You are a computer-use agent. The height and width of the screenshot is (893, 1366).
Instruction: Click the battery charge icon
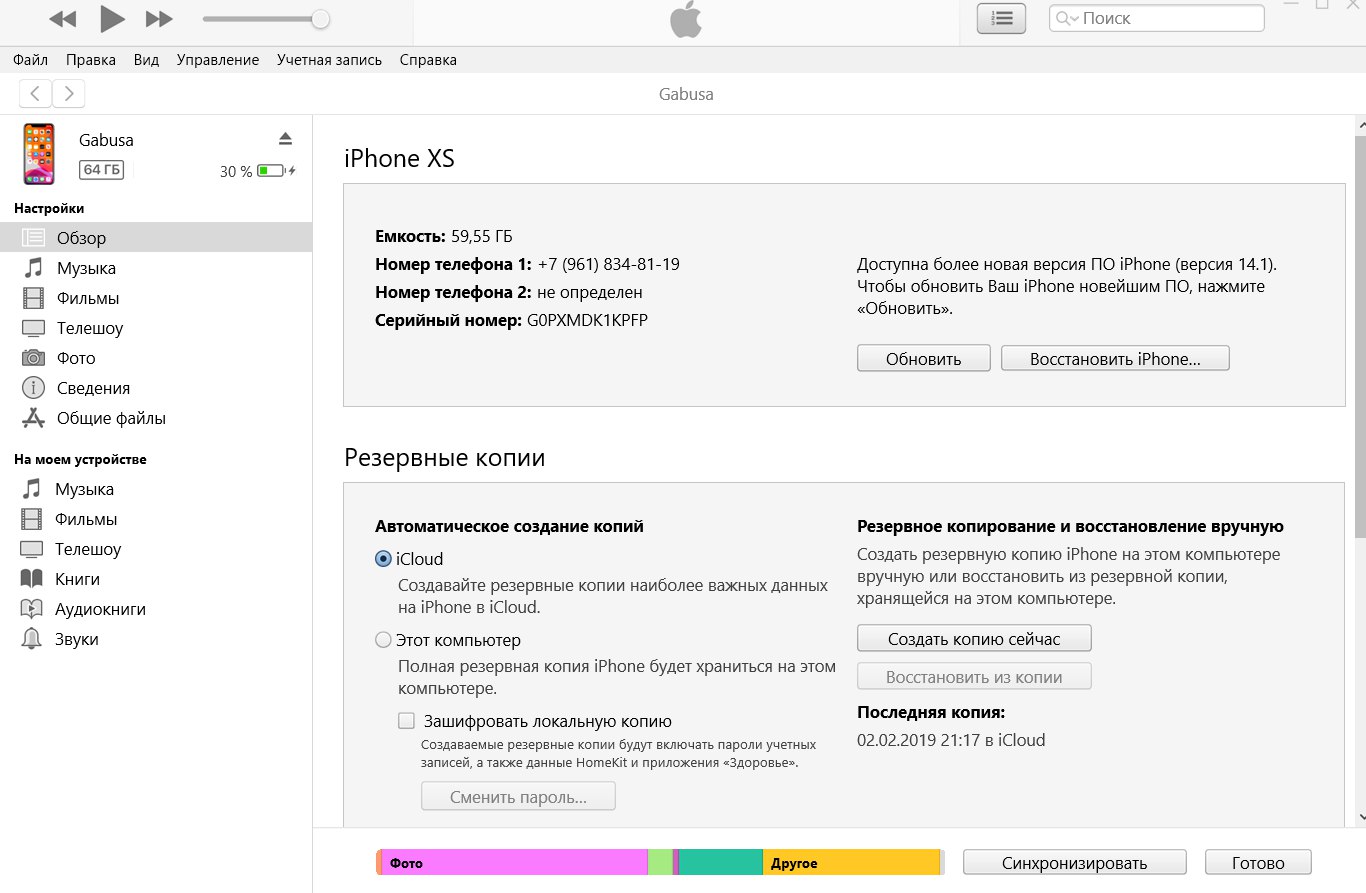click(x=276, y=171)
